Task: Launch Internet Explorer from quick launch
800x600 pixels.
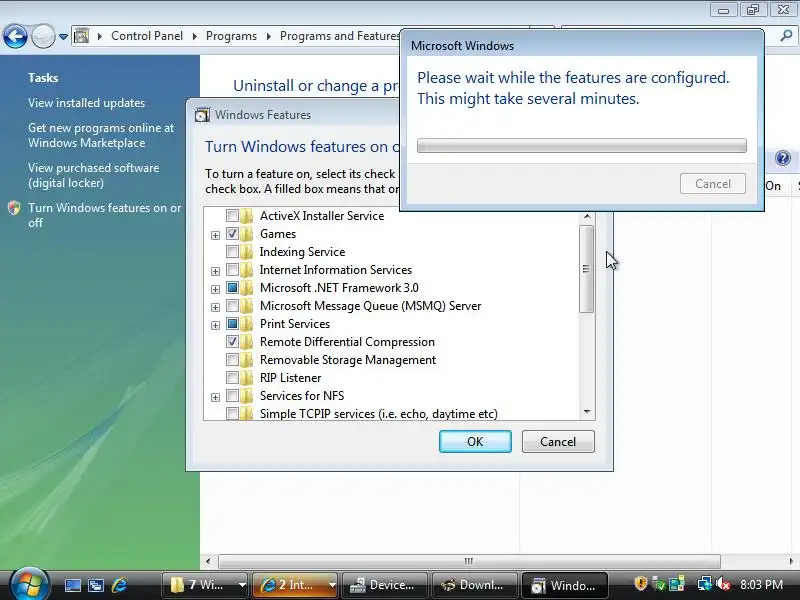Action: 119,585
